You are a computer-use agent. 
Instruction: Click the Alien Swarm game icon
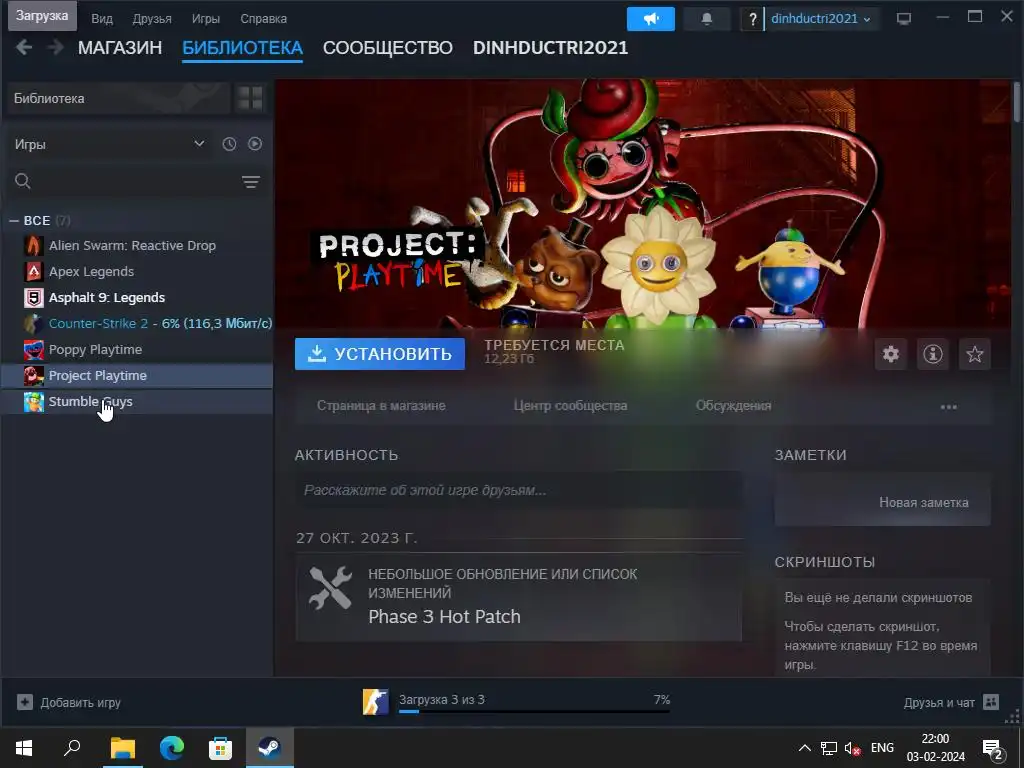[x=33, y=246]
